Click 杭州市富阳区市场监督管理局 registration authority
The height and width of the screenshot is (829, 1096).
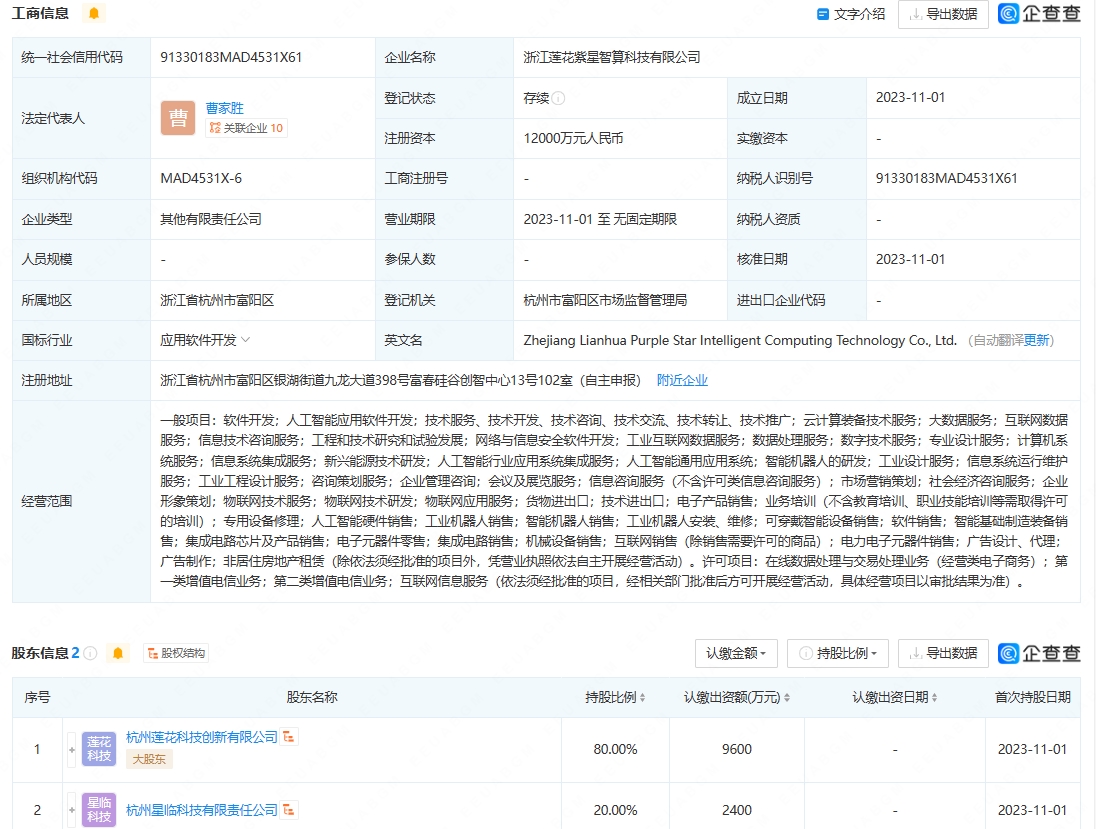point(605,300)
